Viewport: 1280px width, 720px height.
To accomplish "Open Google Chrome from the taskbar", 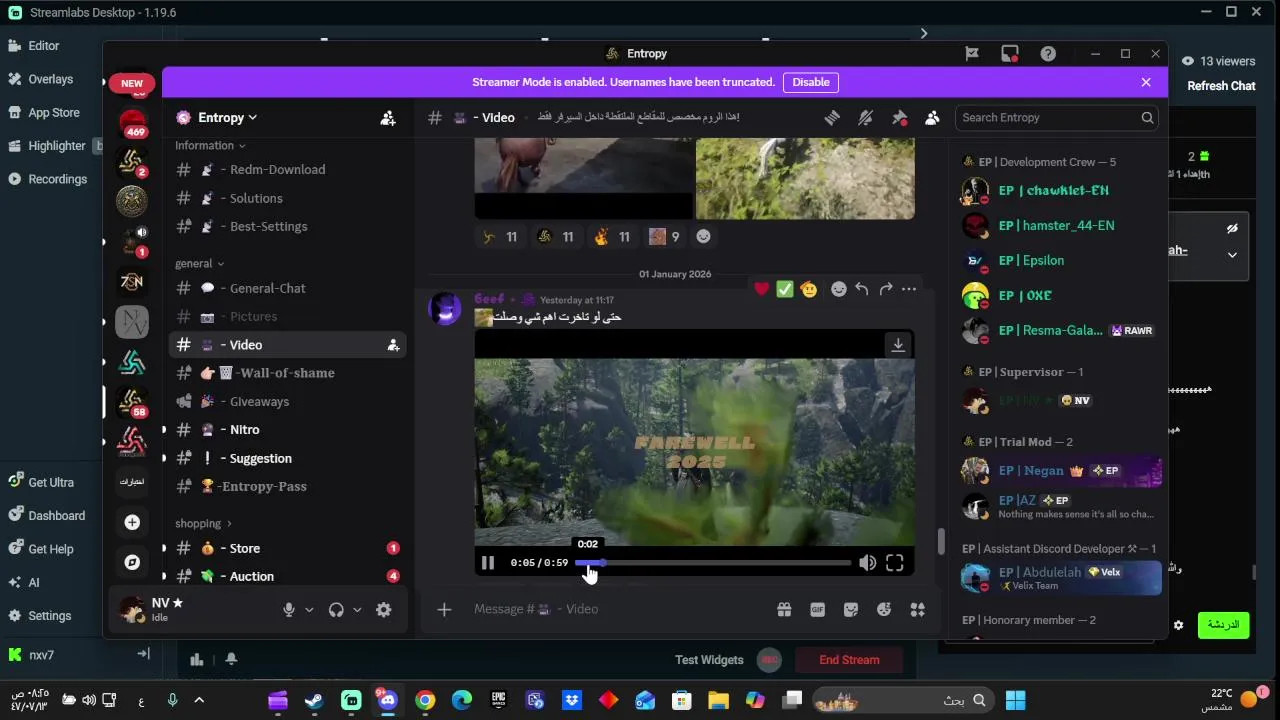I will coord(425,701).
